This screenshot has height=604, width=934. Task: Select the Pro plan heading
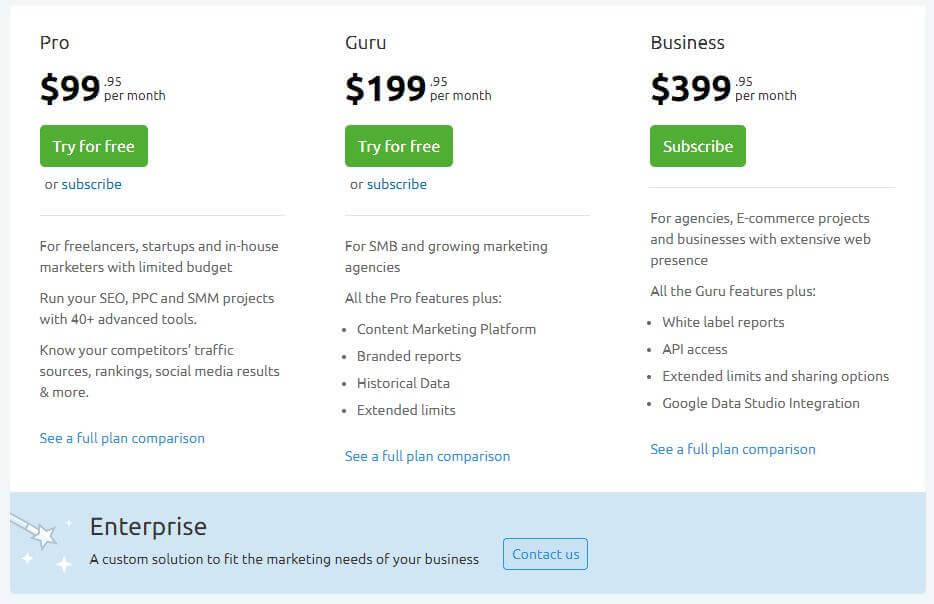click(54, 43)
